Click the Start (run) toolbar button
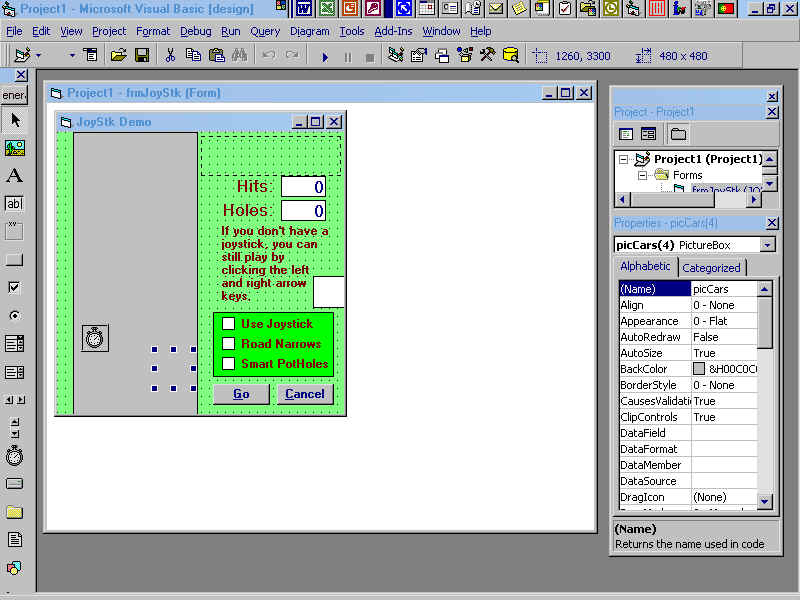This screenshot has height=600, width=800. pos(325,56)
